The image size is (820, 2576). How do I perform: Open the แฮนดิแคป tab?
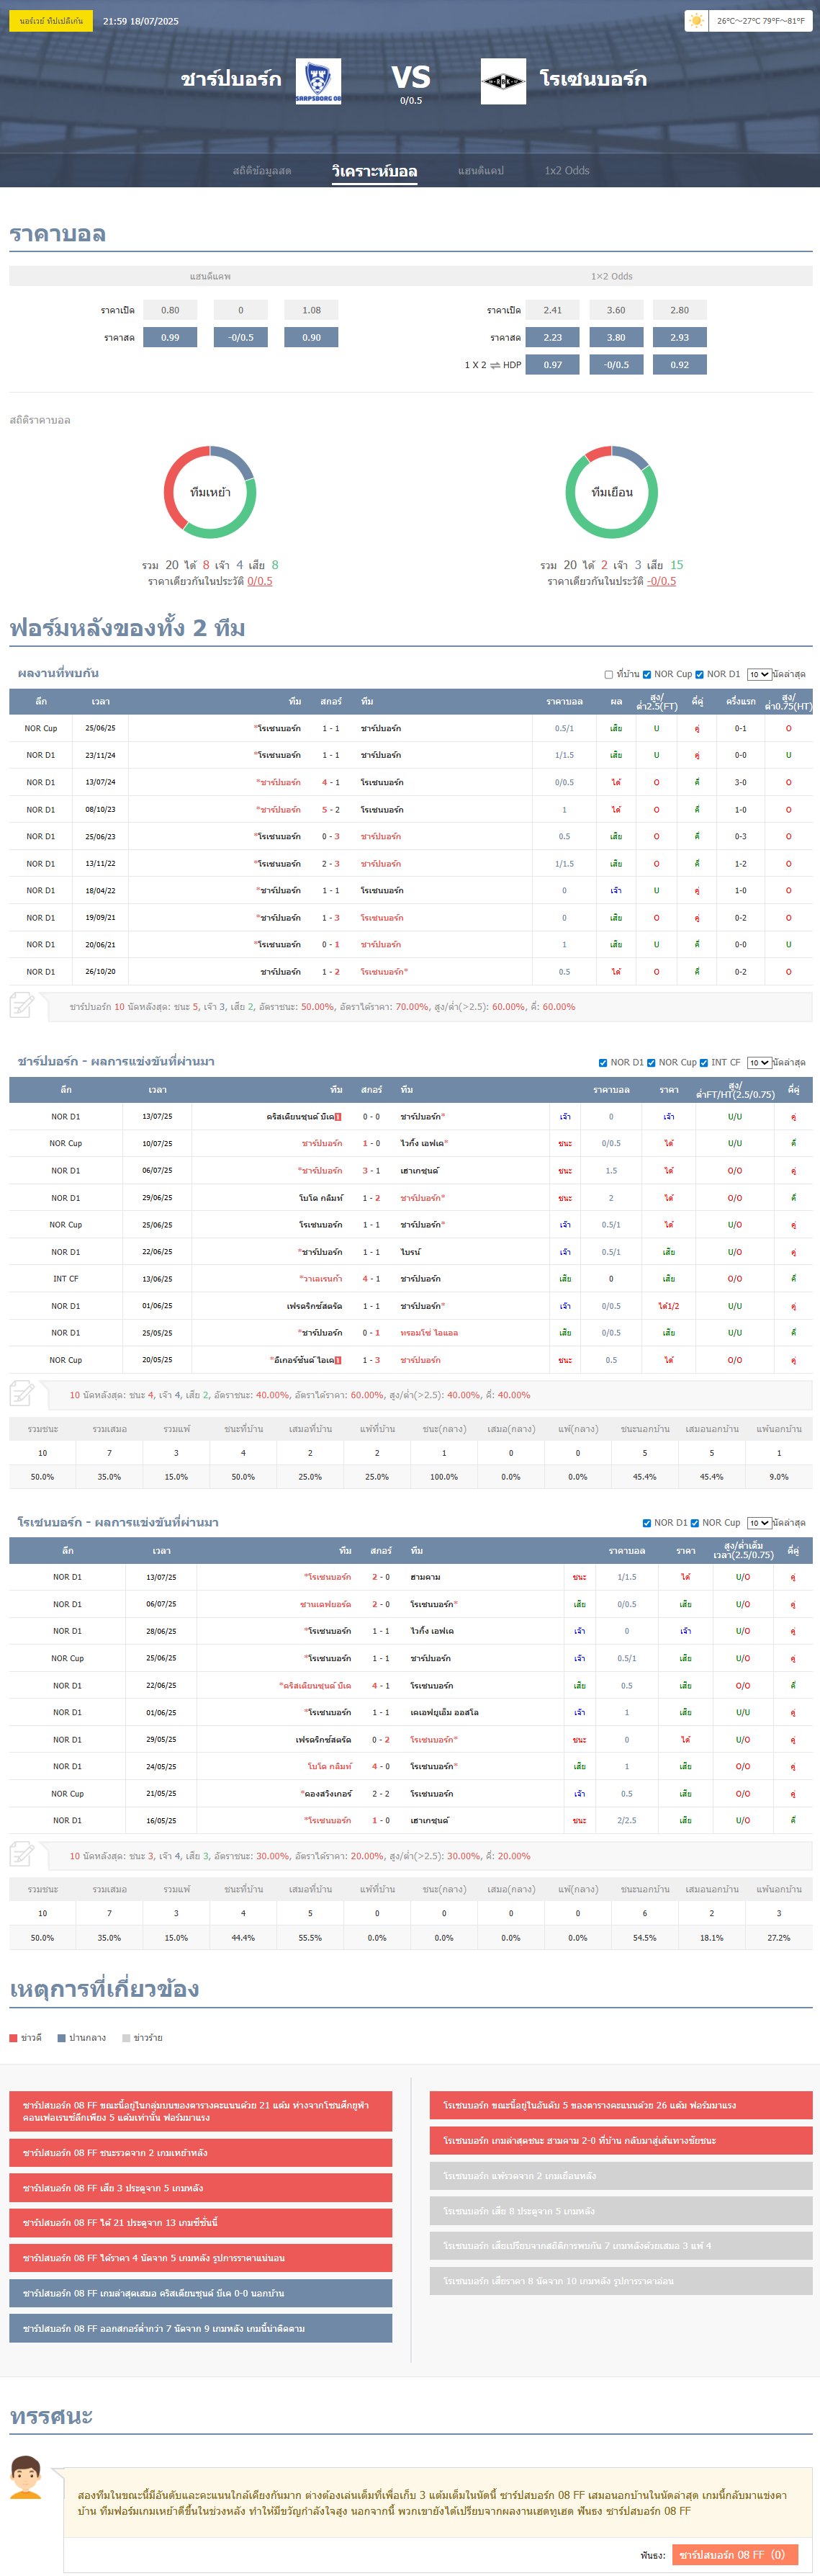coord(481,171)
